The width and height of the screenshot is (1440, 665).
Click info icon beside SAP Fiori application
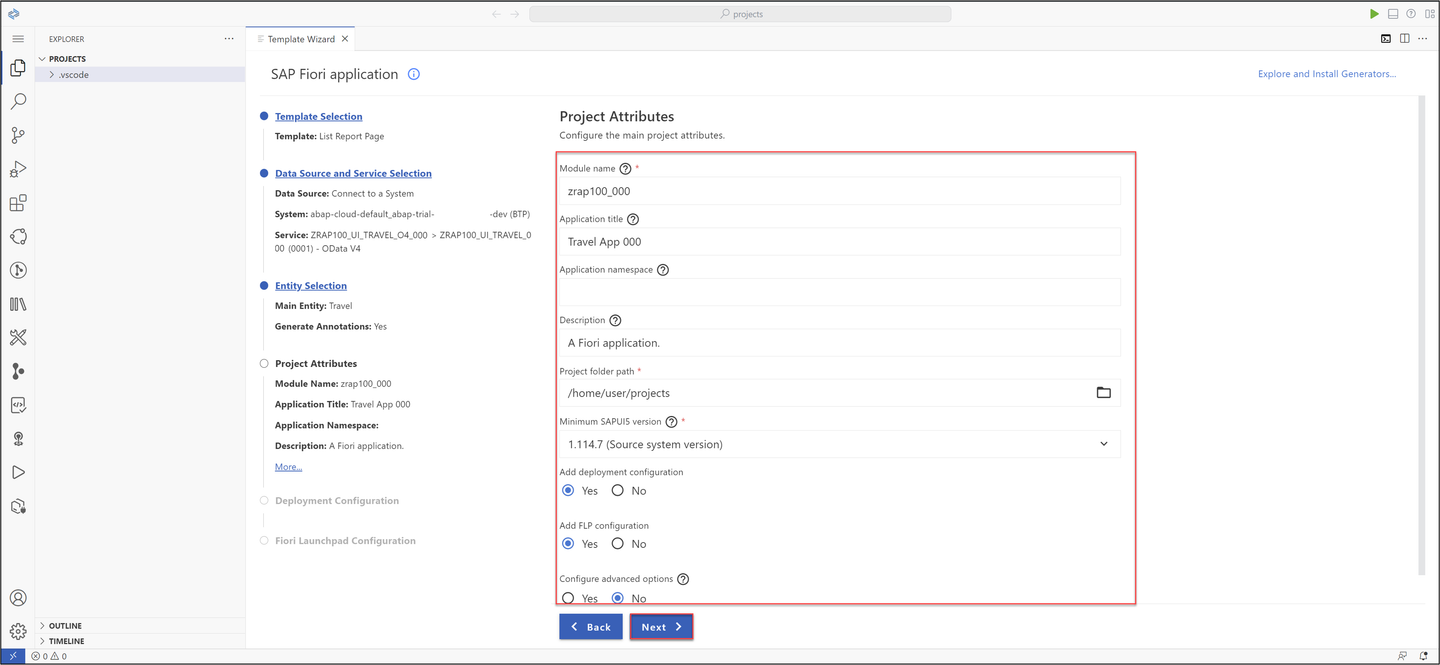(414, 74)
